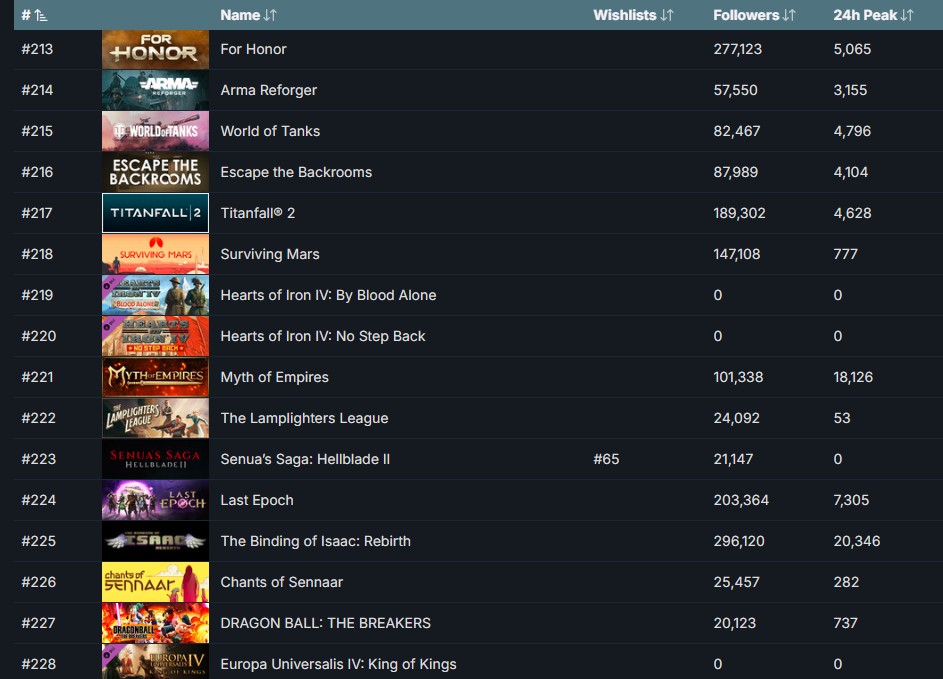The image size is (943, 679).
Task: Select the Escape the Backrooms cover image
Action: click(x=155, y=172)
